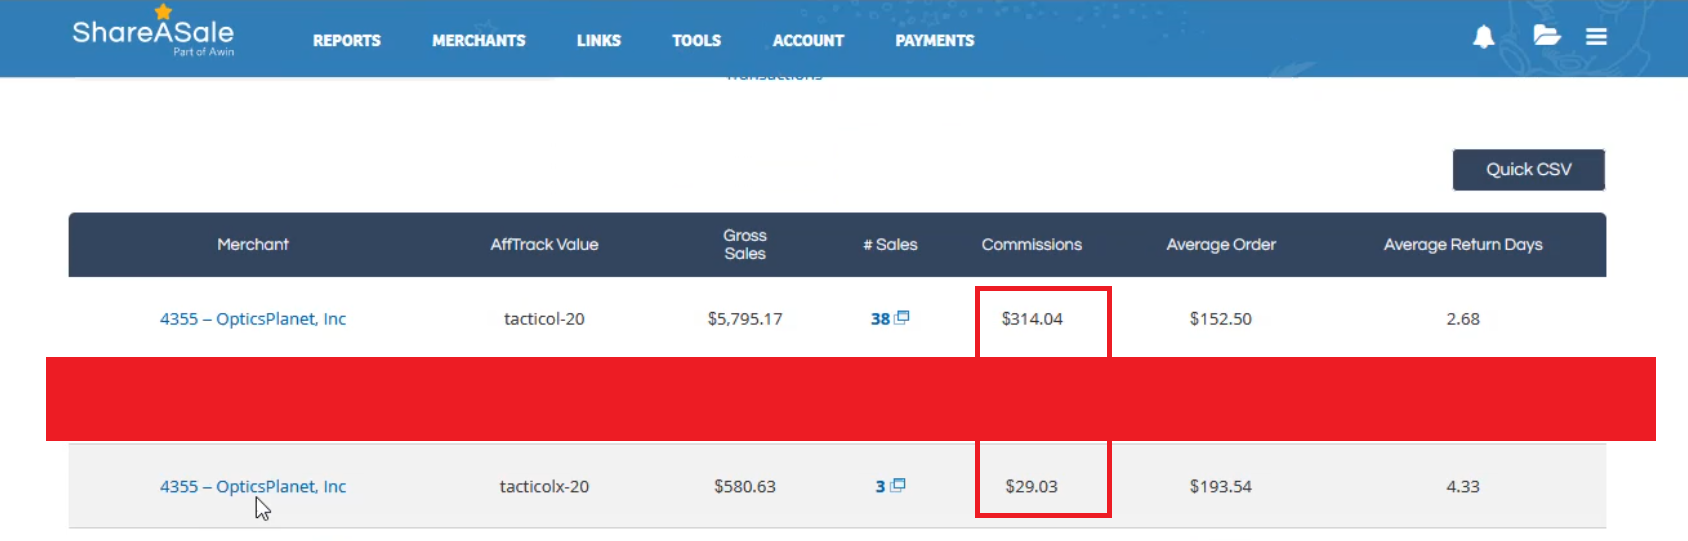
Task: Open the Payments menu
Action: click(x=934, y=41)
